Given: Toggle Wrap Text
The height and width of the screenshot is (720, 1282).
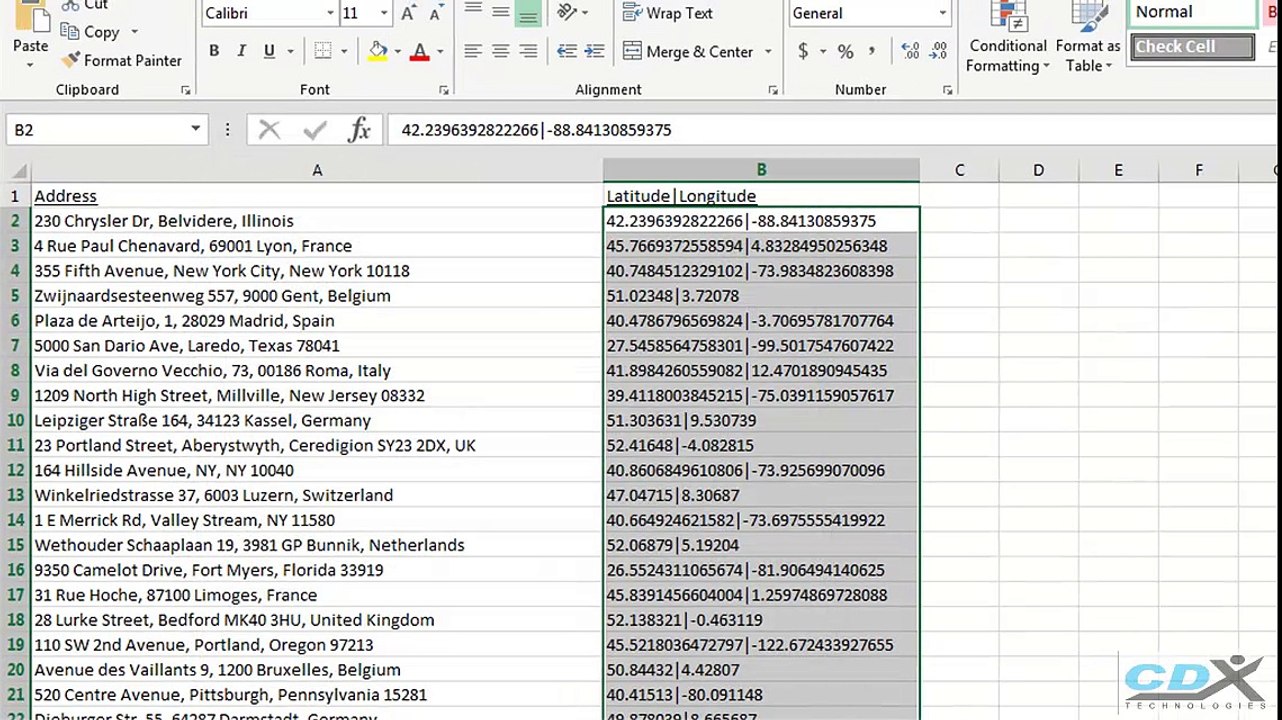Looking at the screenshot, I should (667, 13).
